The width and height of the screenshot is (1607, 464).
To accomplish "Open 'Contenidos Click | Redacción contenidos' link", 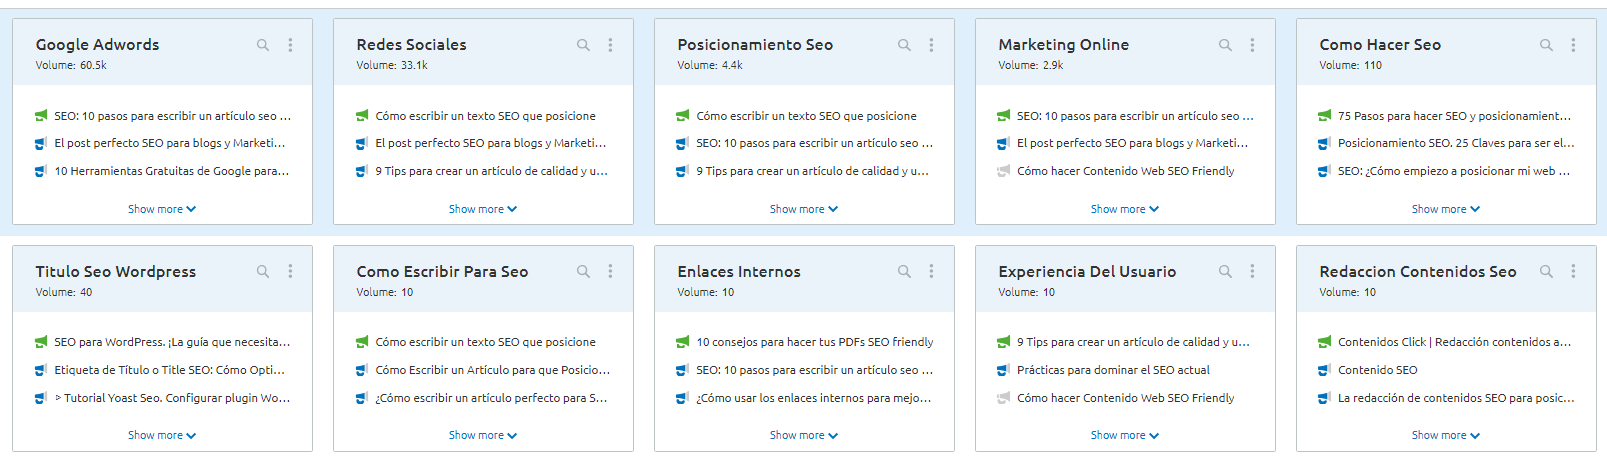I will point(1455,342).
